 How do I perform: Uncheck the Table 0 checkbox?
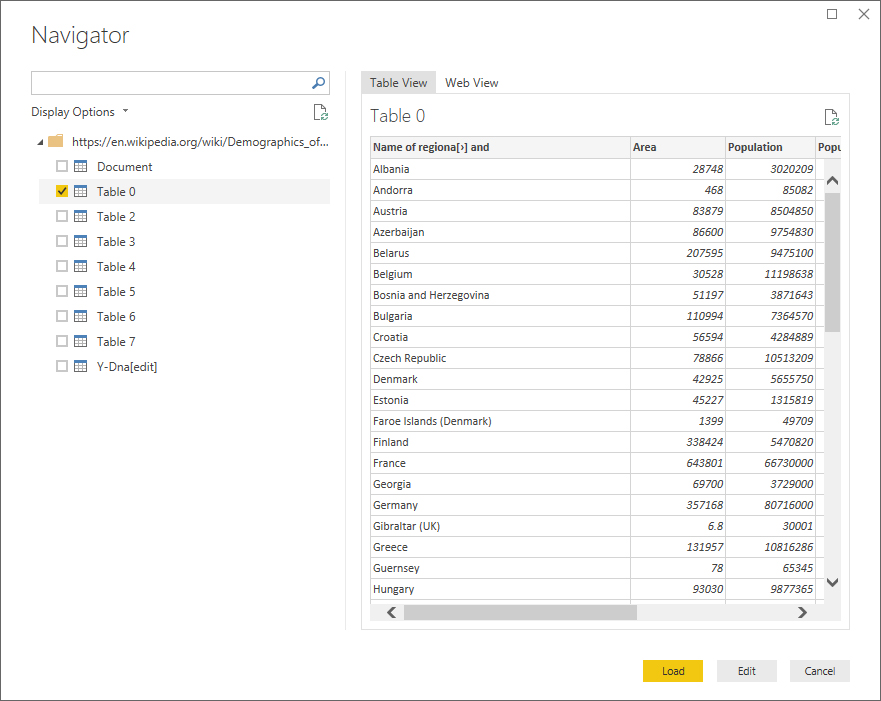coord(62,192)
